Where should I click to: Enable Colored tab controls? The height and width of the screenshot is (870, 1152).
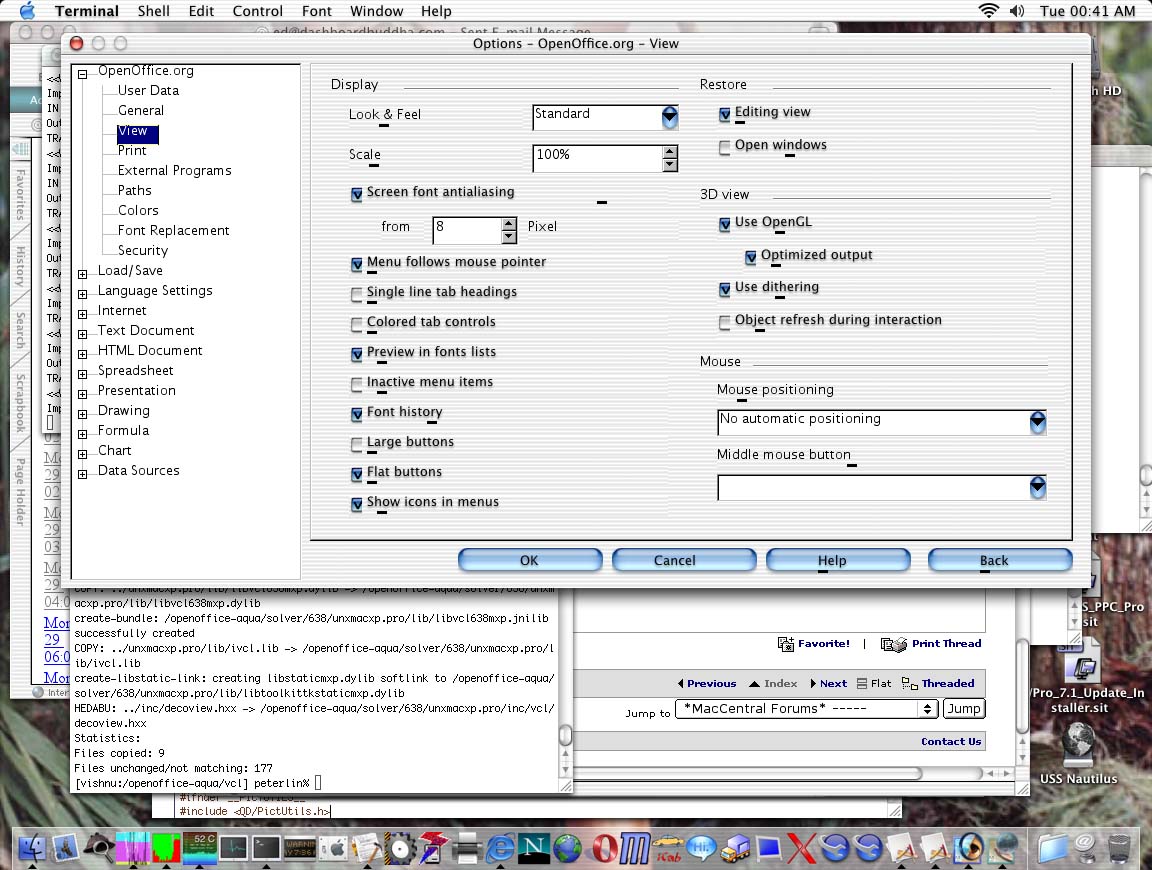[357, 324]
